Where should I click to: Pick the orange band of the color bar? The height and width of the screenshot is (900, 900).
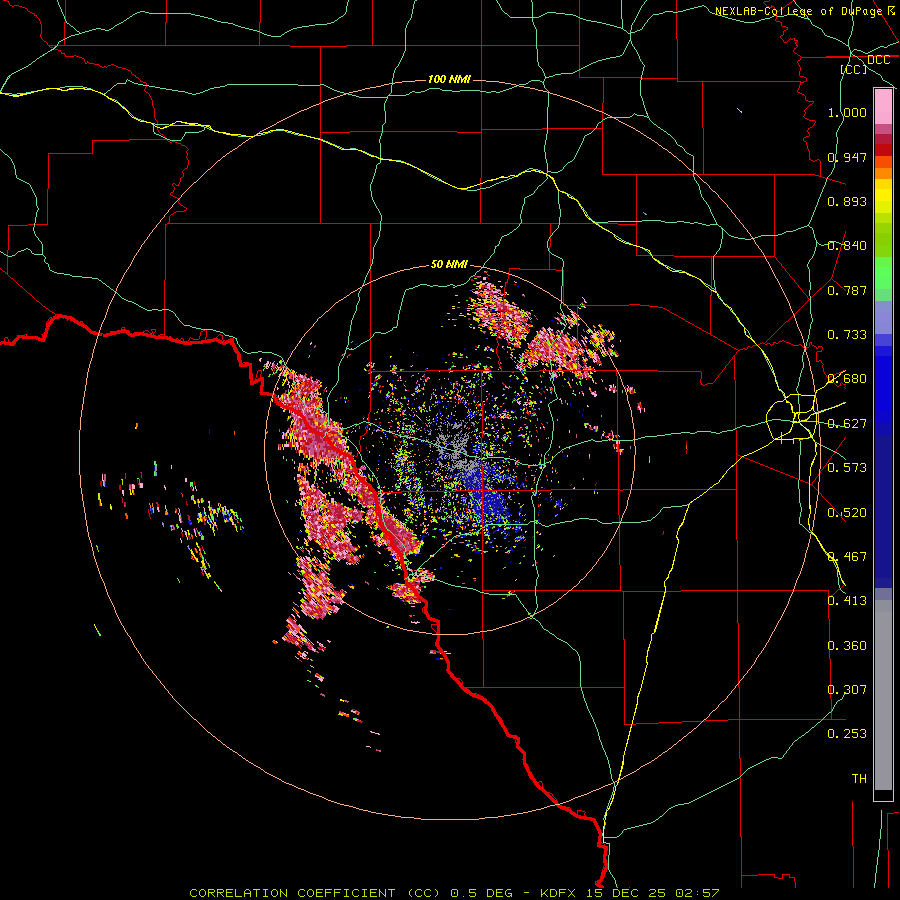coord(883,173)
